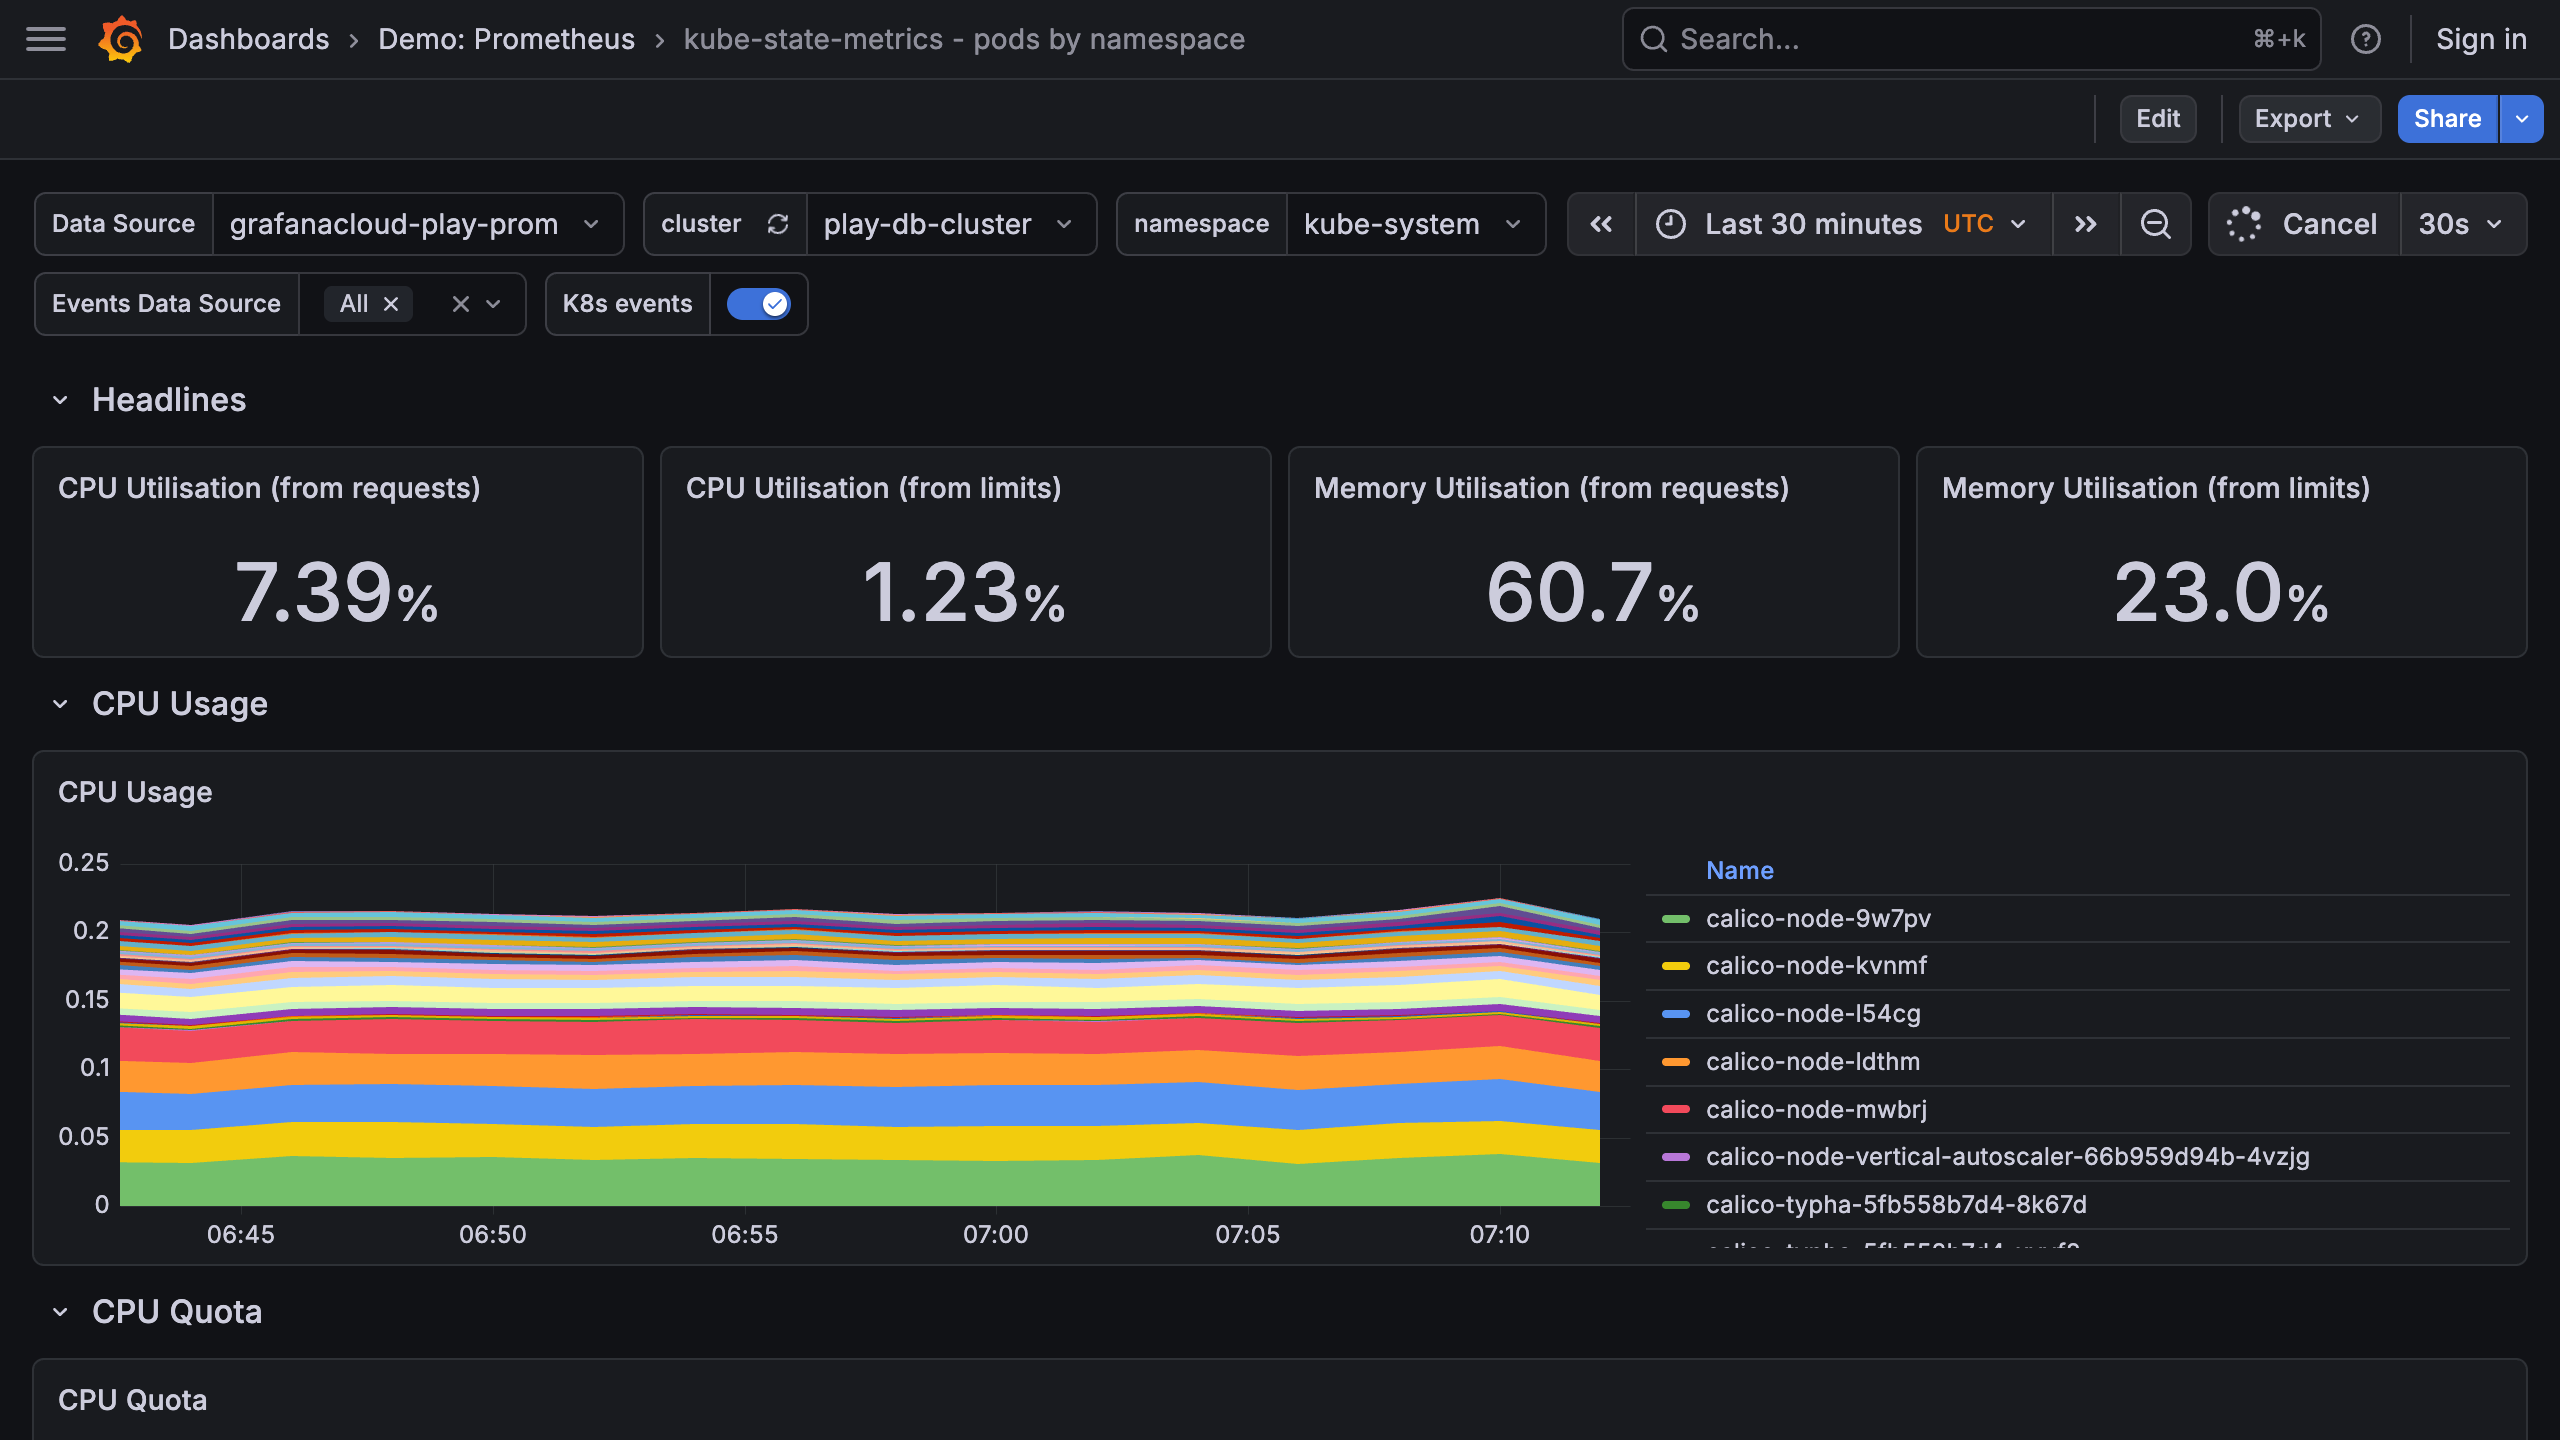2560x1440 pixels.
Task: Refresh the cluster variable options
Action: click(778, 224)
